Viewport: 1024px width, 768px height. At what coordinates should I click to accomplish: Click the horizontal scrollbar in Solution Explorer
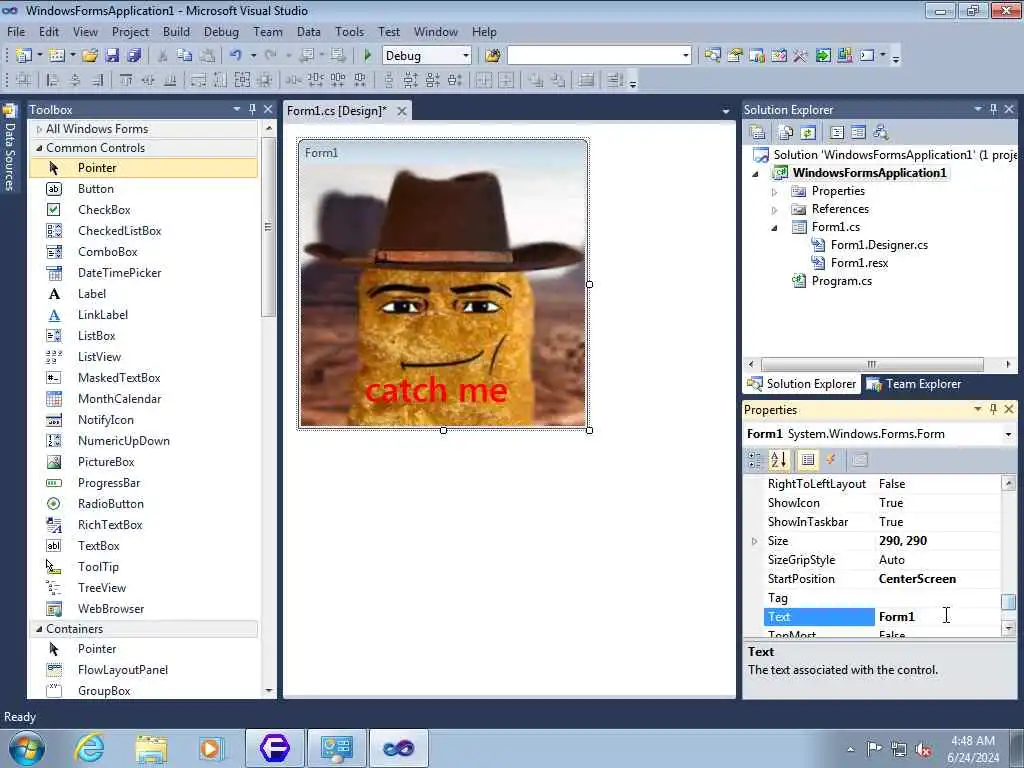(x=872, y=364)
